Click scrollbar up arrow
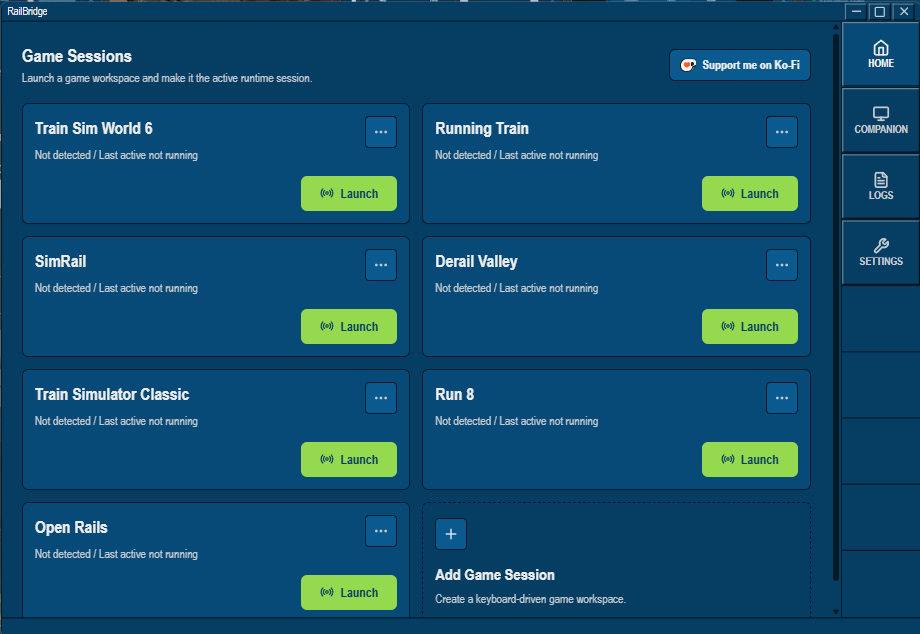The image size is (920, 634). pos(836,27)
